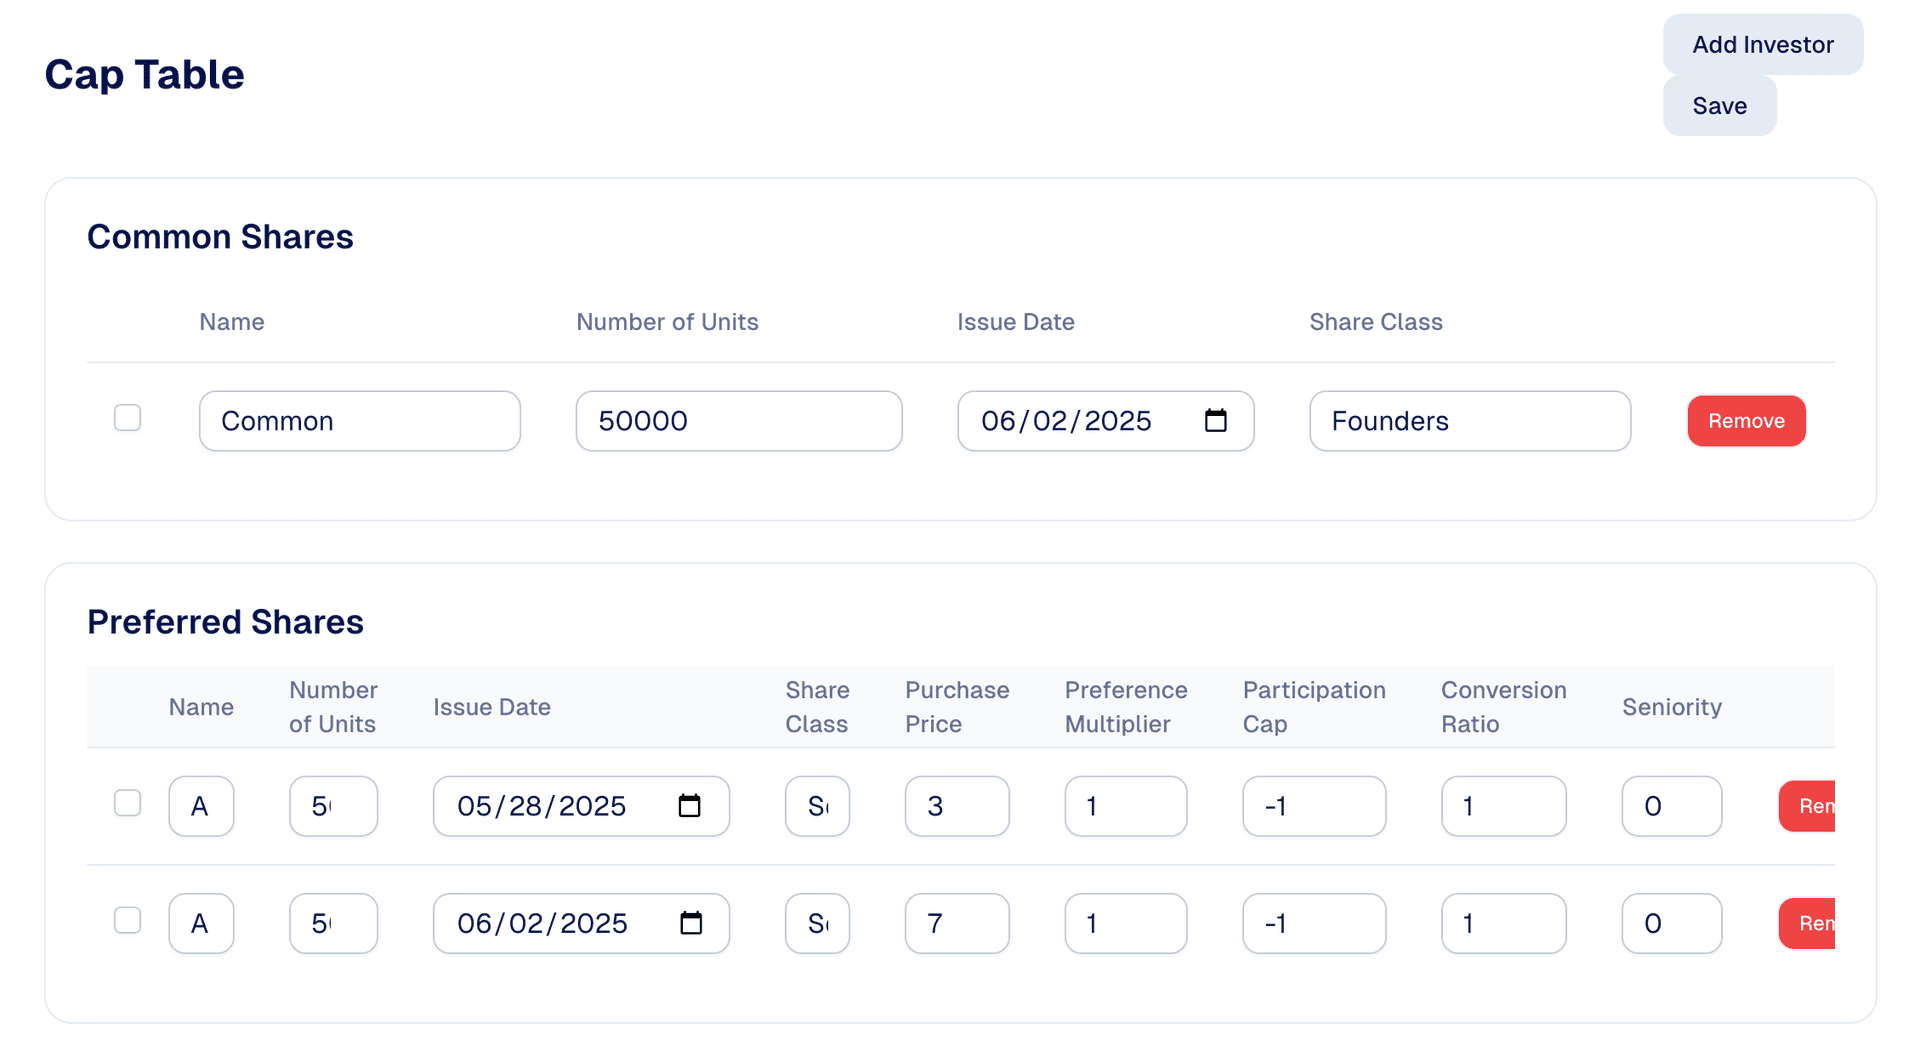Tick checkbox for first preferred share row
The height and width of the screenshot is (1046, 1920).
tap(128, 803)
